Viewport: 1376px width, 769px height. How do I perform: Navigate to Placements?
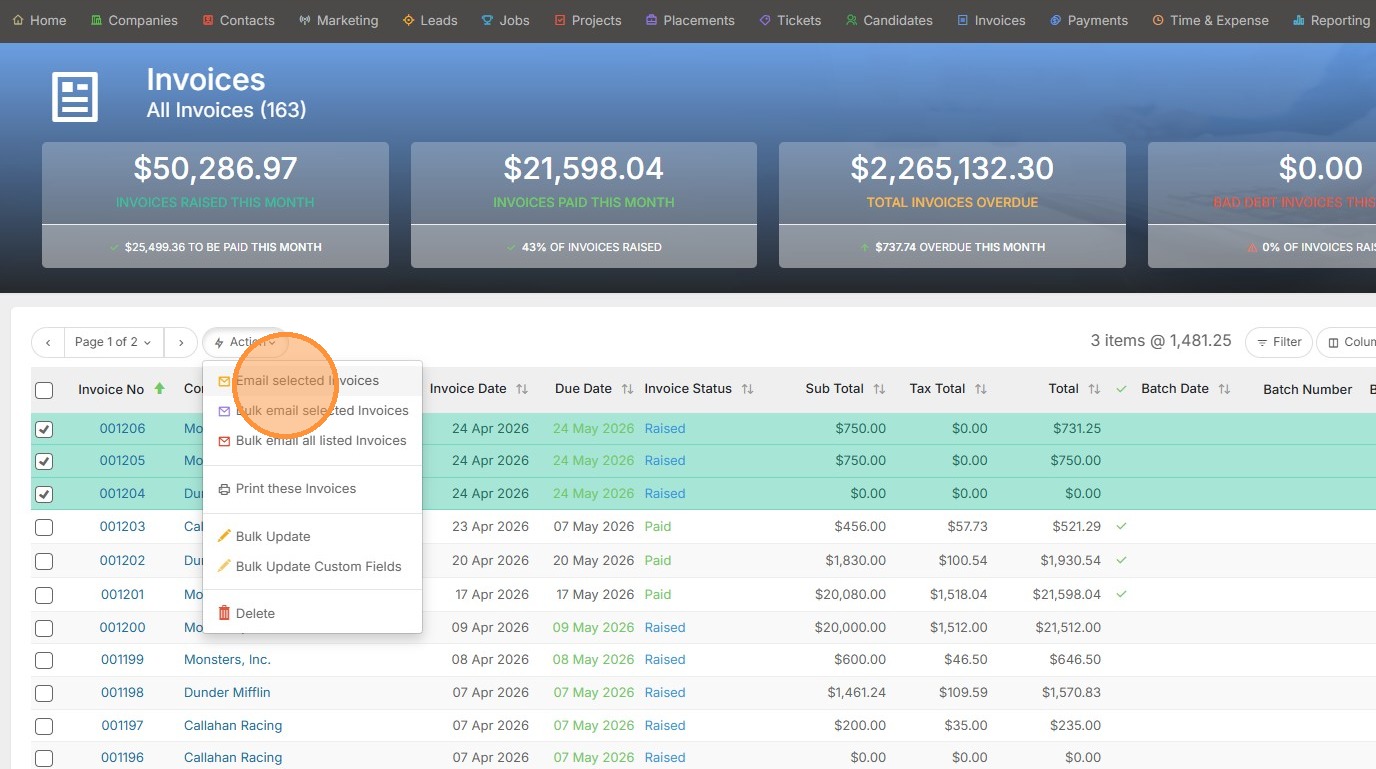[x=690, y=20]
